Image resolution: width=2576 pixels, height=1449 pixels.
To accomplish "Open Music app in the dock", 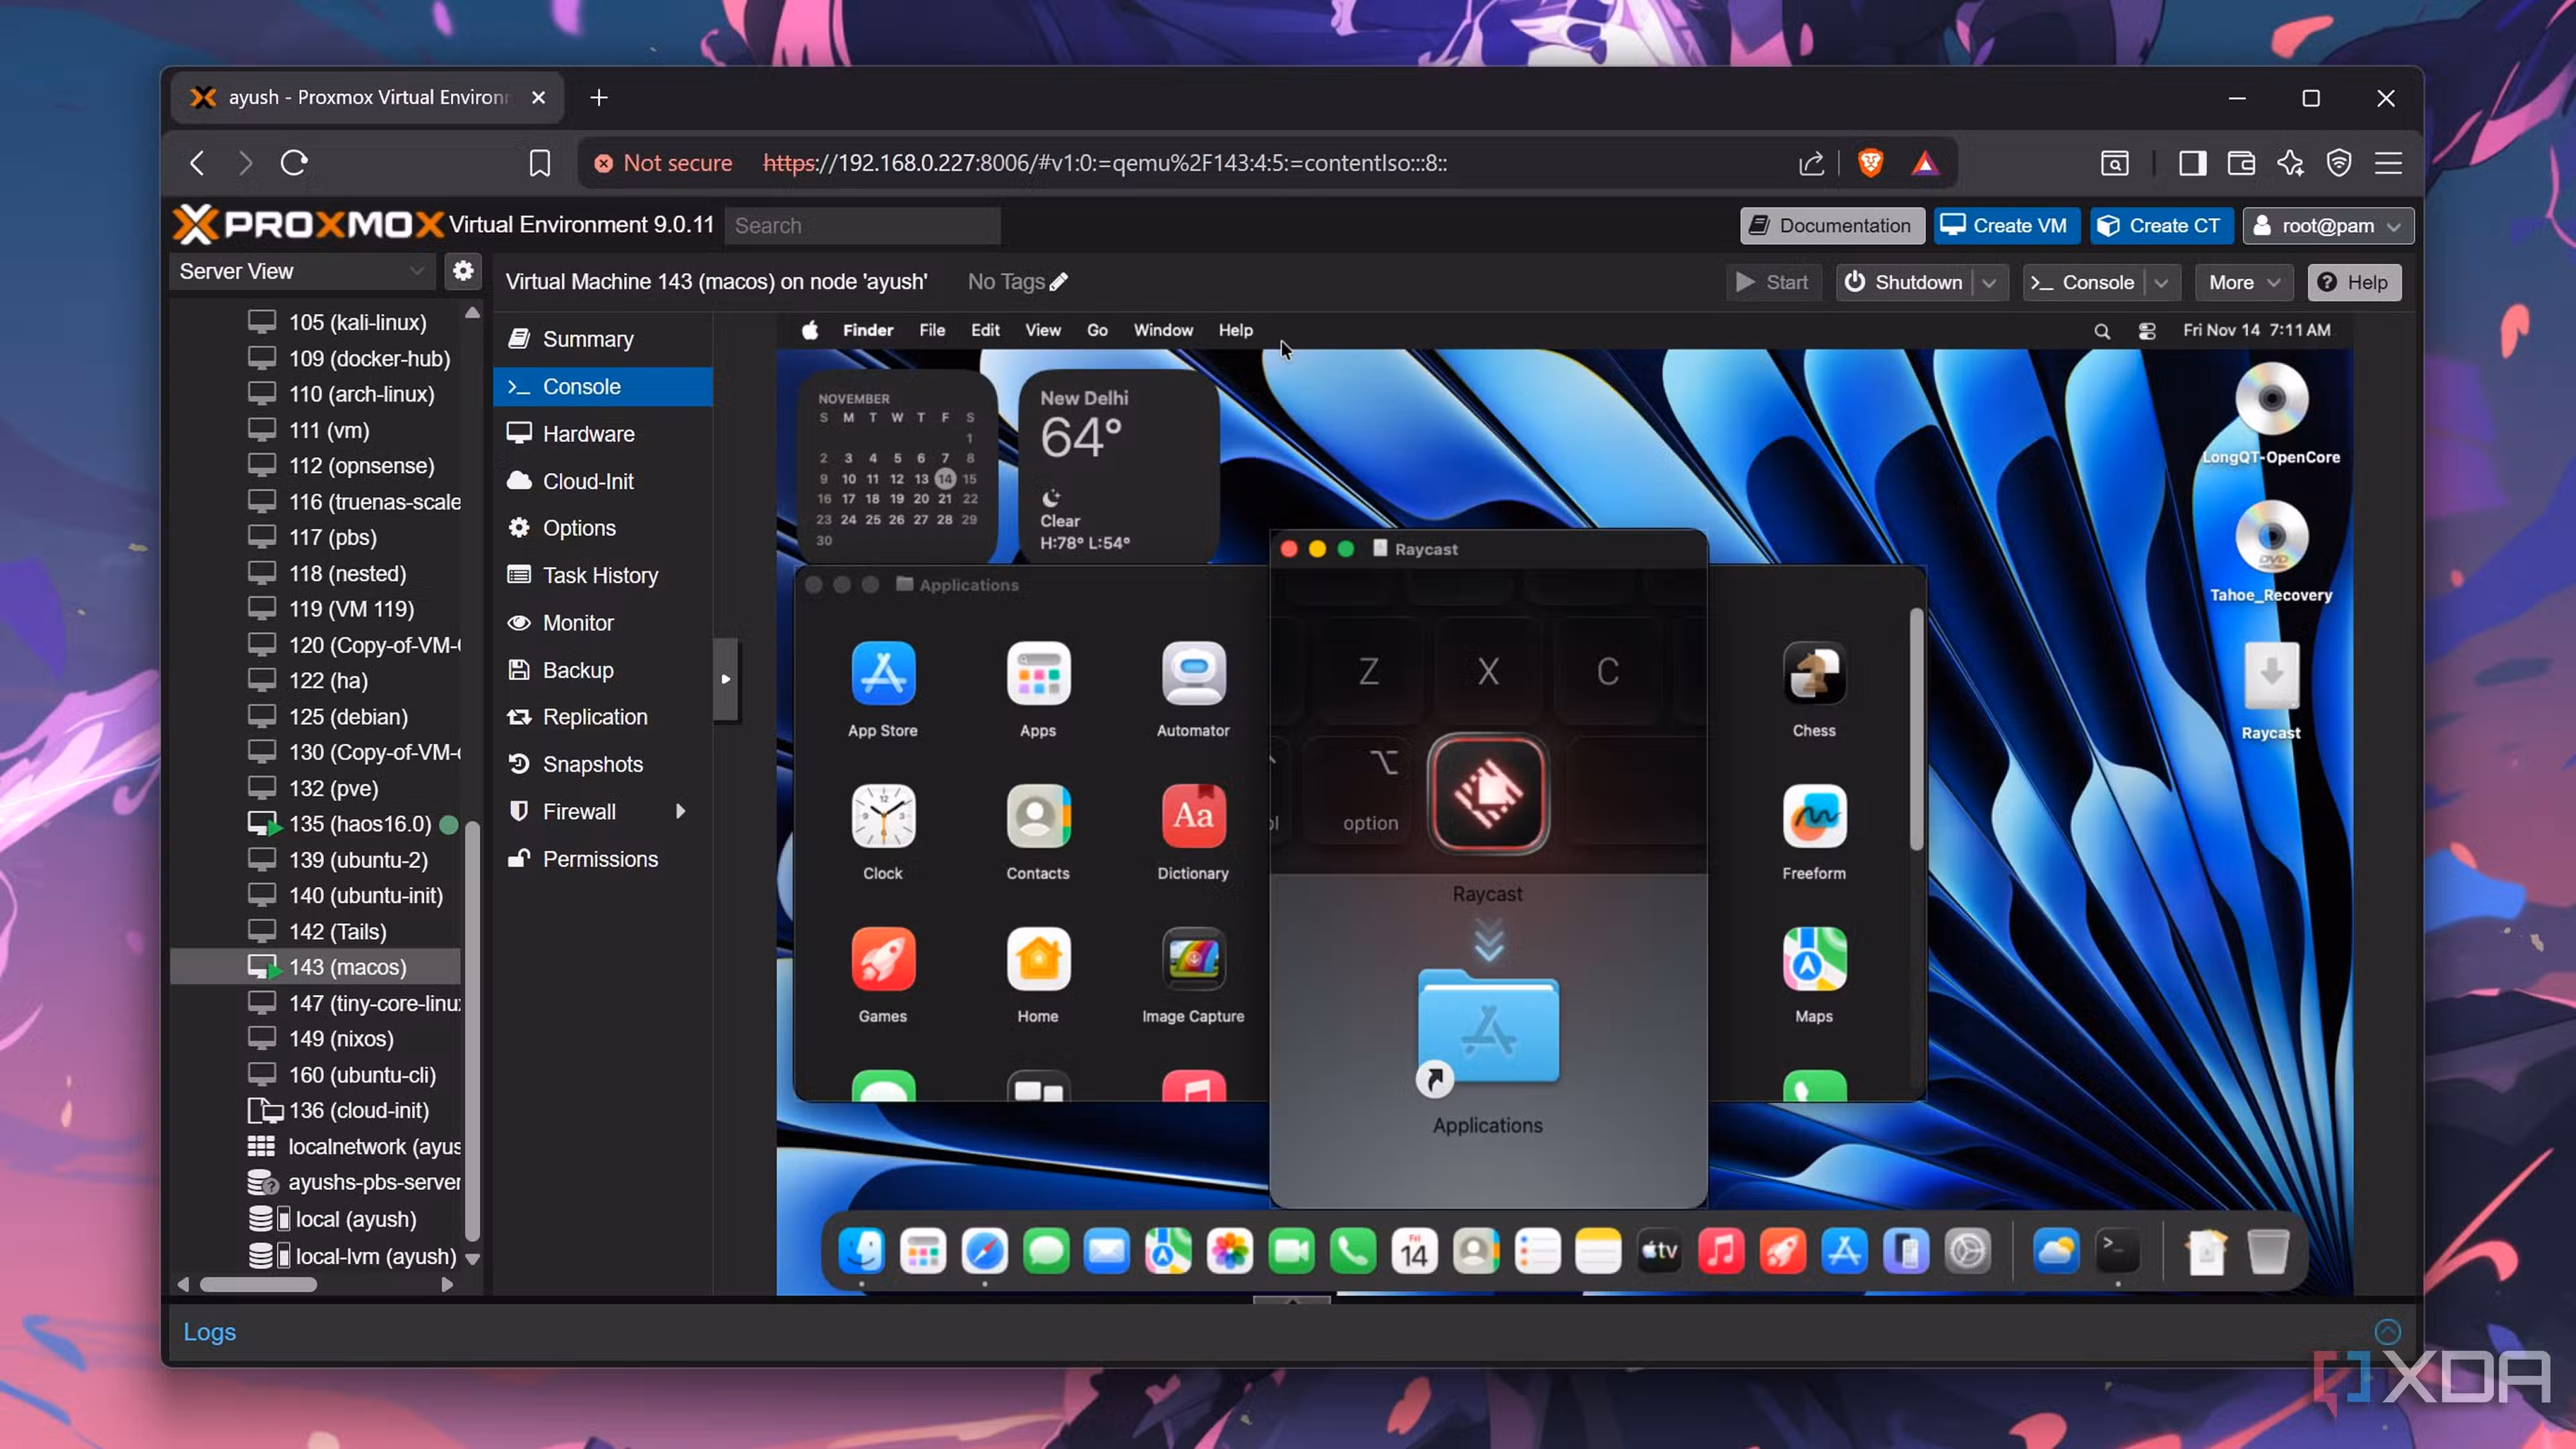I will pyautogui.click(x=1721, y=1251).
